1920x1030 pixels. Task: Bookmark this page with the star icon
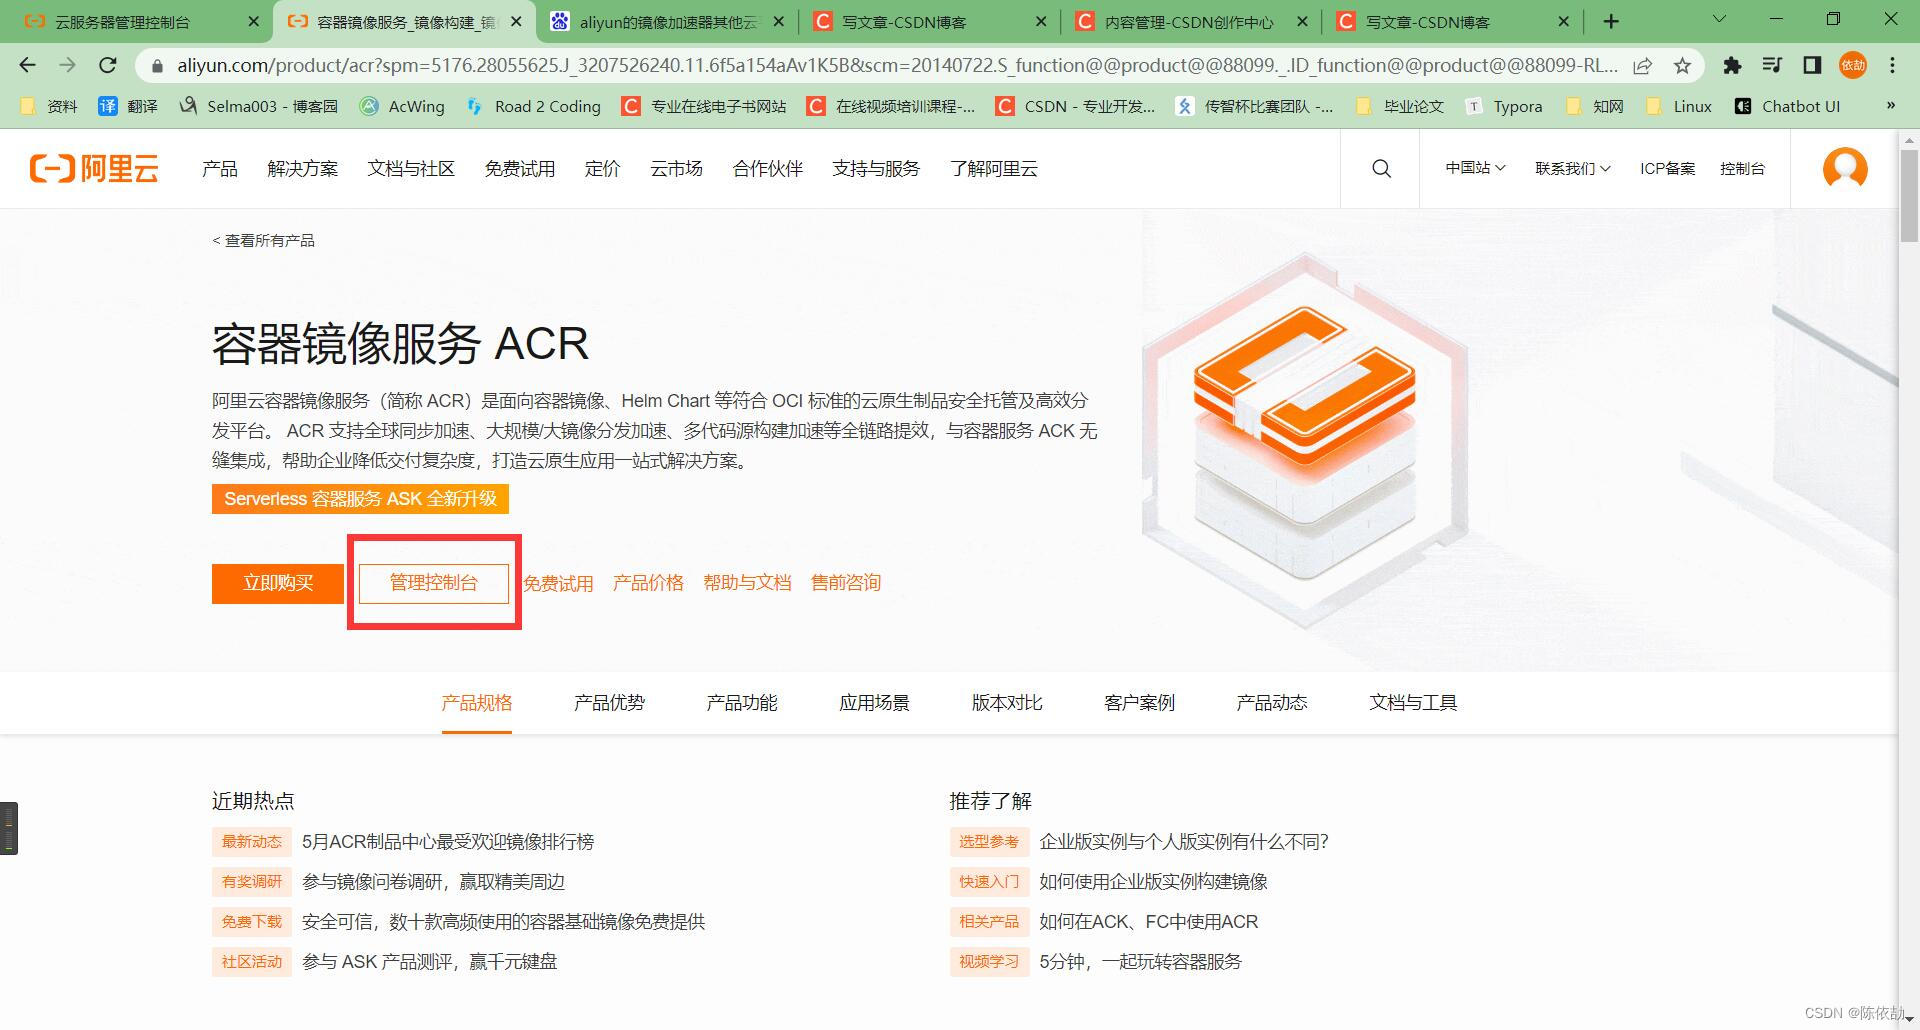click(x=1682, y=65)
